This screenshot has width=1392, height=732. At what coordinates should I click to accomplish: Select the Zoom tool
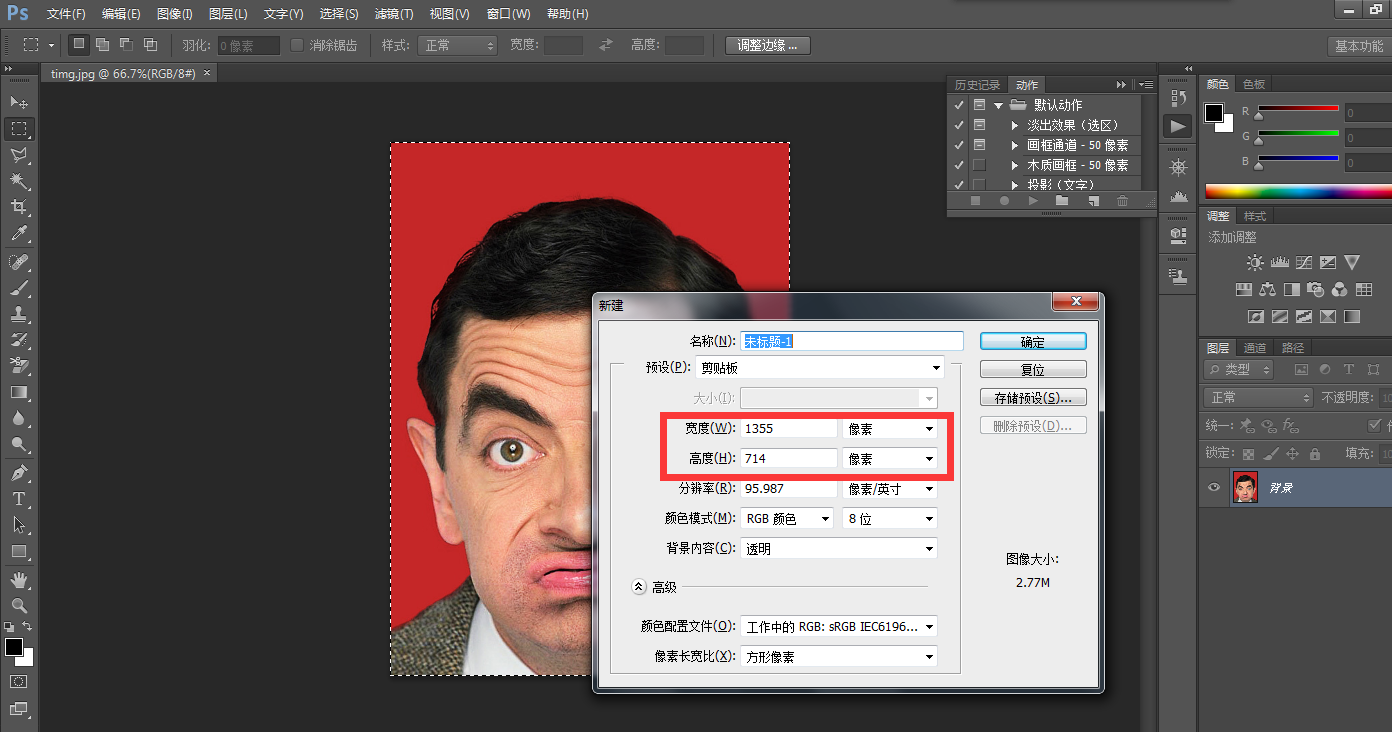(x=19, y=606)
